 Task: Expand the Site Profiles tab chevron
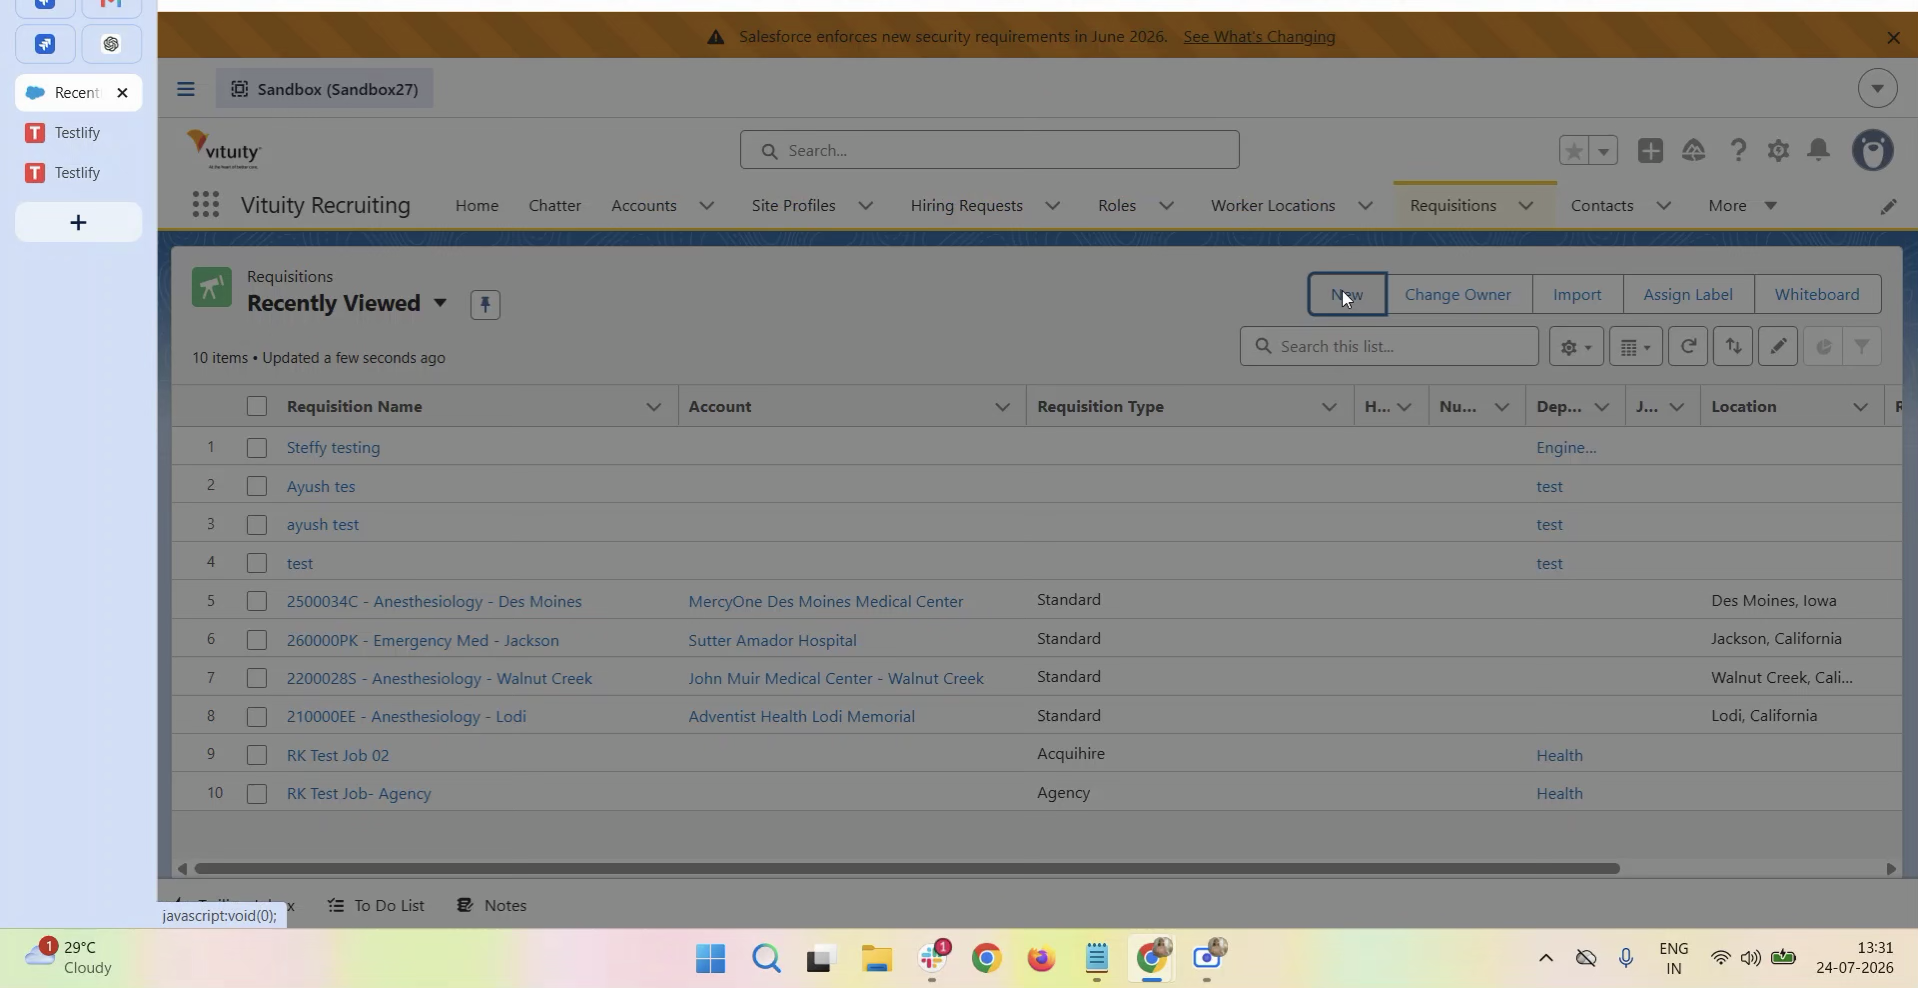(x=866, y=206)
